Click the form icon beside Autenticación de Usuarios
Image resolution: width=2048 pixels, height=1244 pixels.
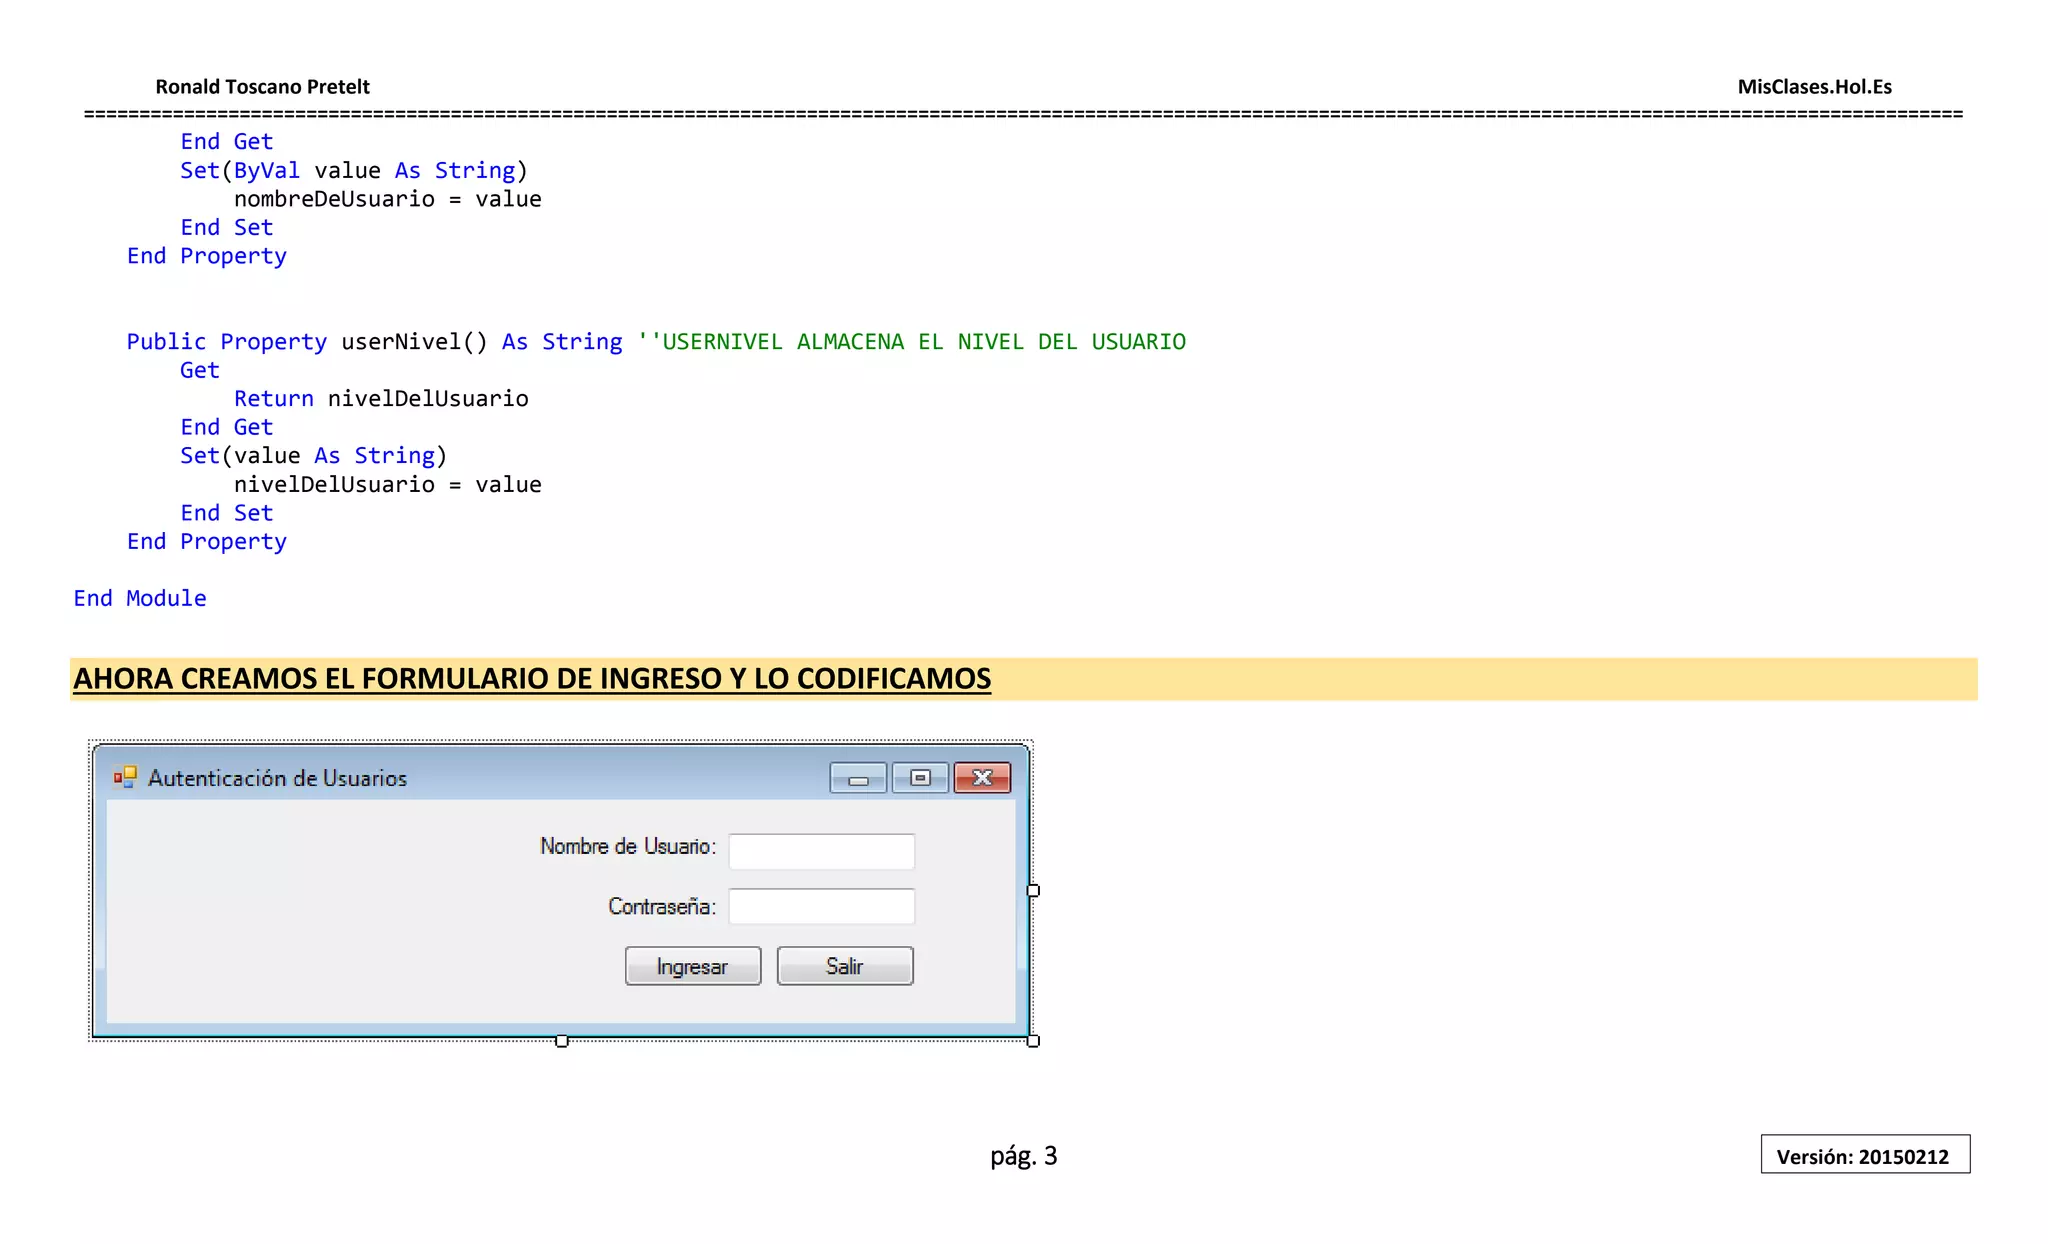point(125,777)
